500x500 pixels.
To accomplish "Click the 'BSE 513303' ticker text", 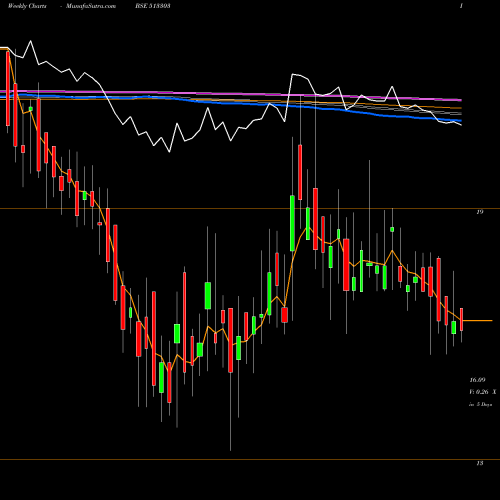I will coord(153,6).
